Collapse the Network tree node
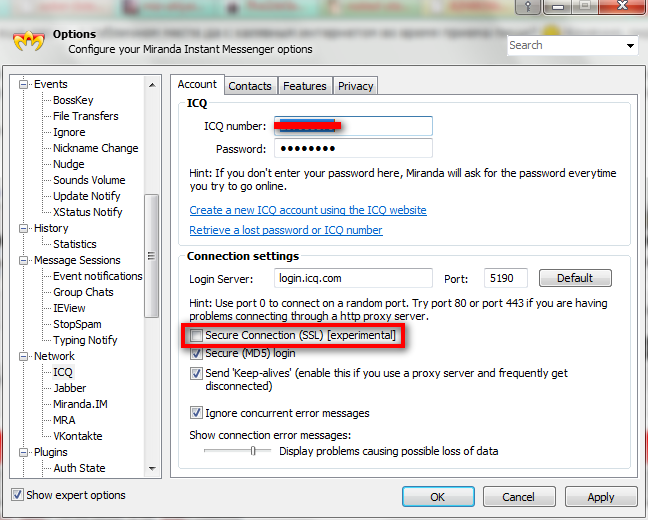This screenshot has width=648, height=520. coord(24,356)
